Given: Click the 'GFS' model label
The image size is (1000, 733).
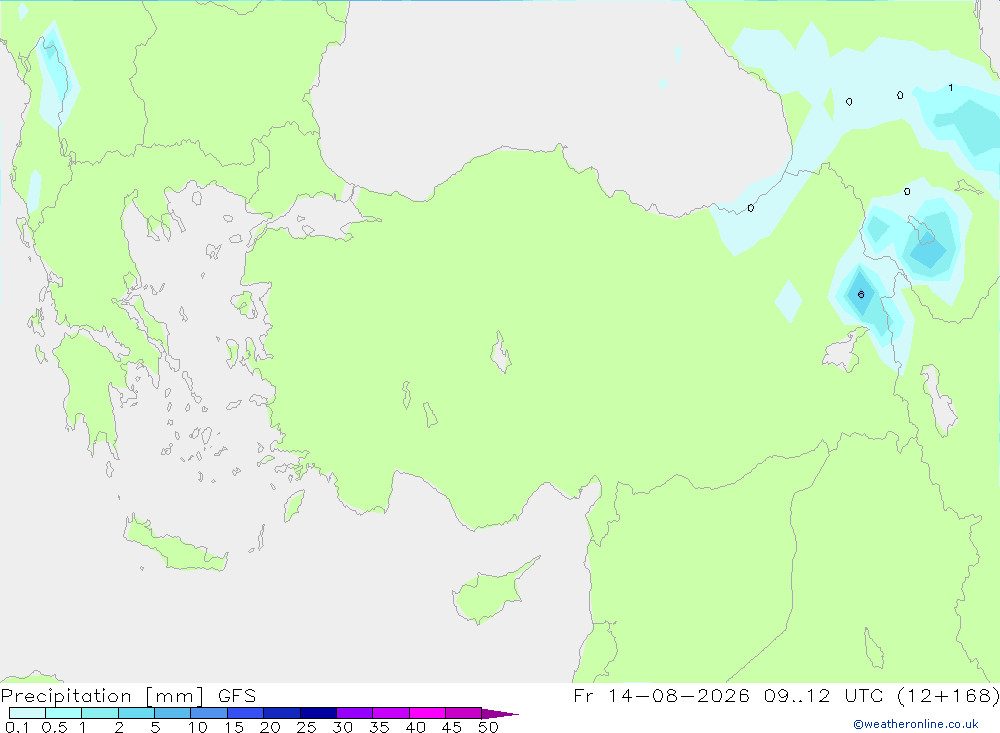Looking at the screenshot, I should click(237, 695).
